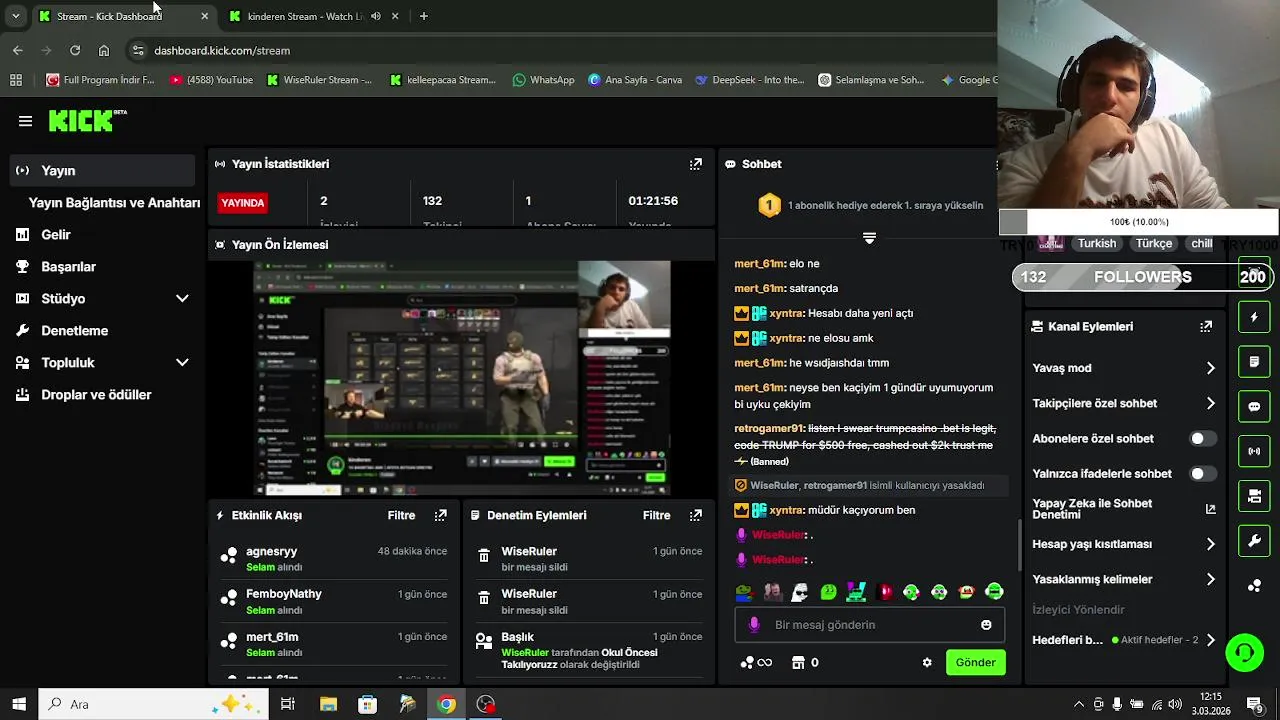Send the message with Gönder button
This screenshot has height=720, width=1280.
[975, 662]
